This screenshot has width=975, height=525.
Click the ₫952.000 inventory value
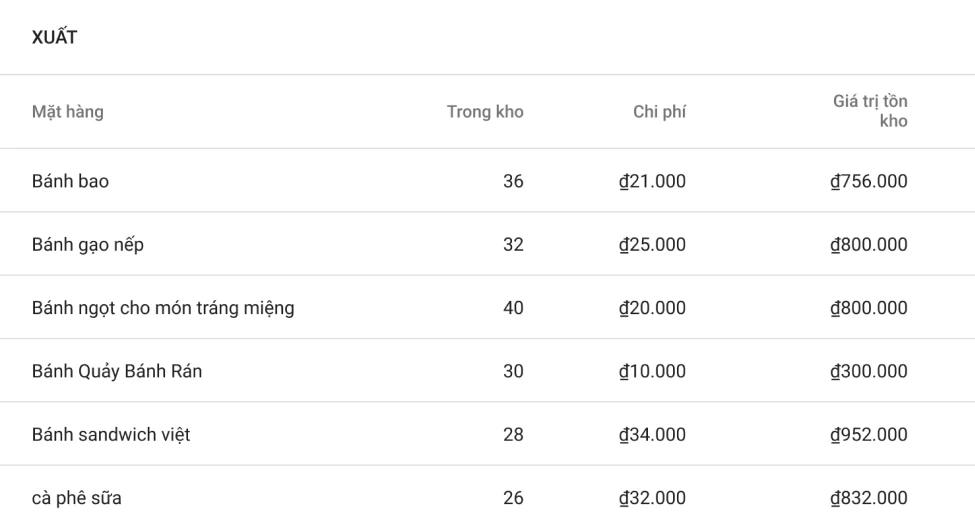(x=869, y=434)
